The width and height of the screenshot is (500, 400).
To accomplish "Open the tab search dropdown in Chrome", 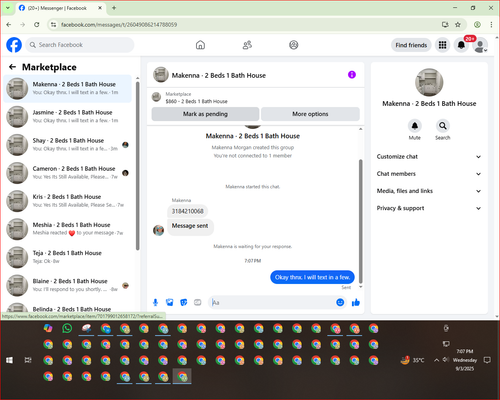I will tap(8, 8).
